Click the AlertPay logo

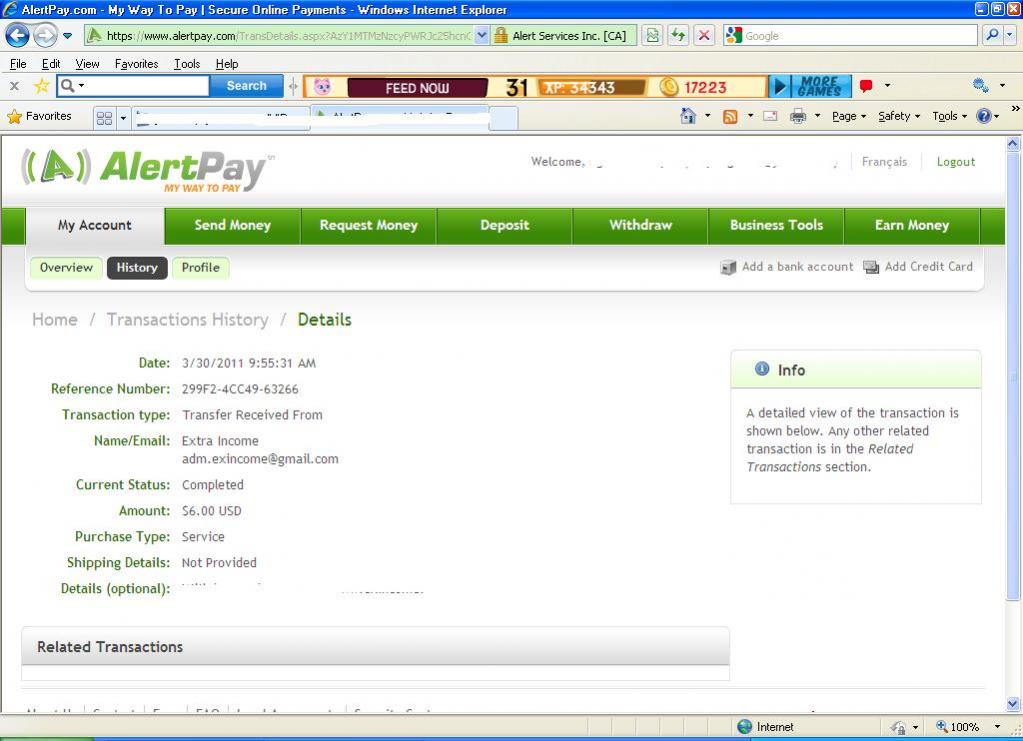[x=147, y=171]
